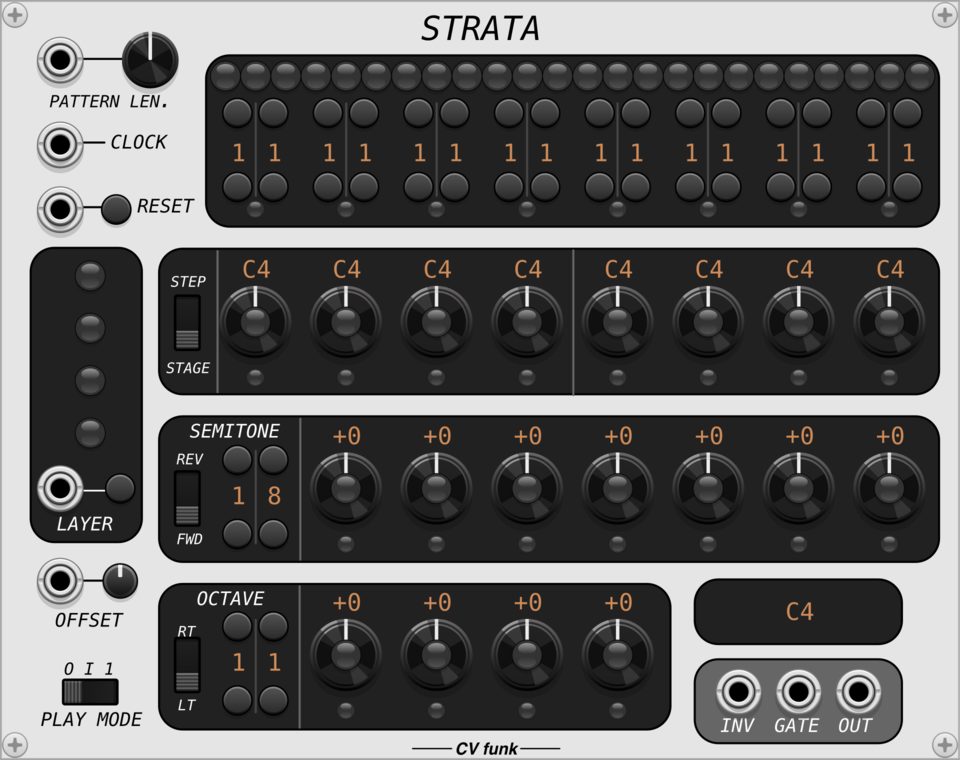Decrement SEMITONE end value below the 8

[x=273, y=533]
